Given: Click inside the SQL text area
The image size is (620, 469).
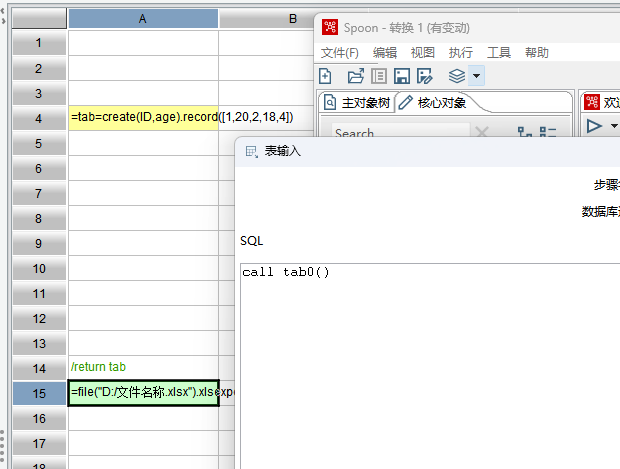Looking at the screenshot, I should [x=430, y=360].
